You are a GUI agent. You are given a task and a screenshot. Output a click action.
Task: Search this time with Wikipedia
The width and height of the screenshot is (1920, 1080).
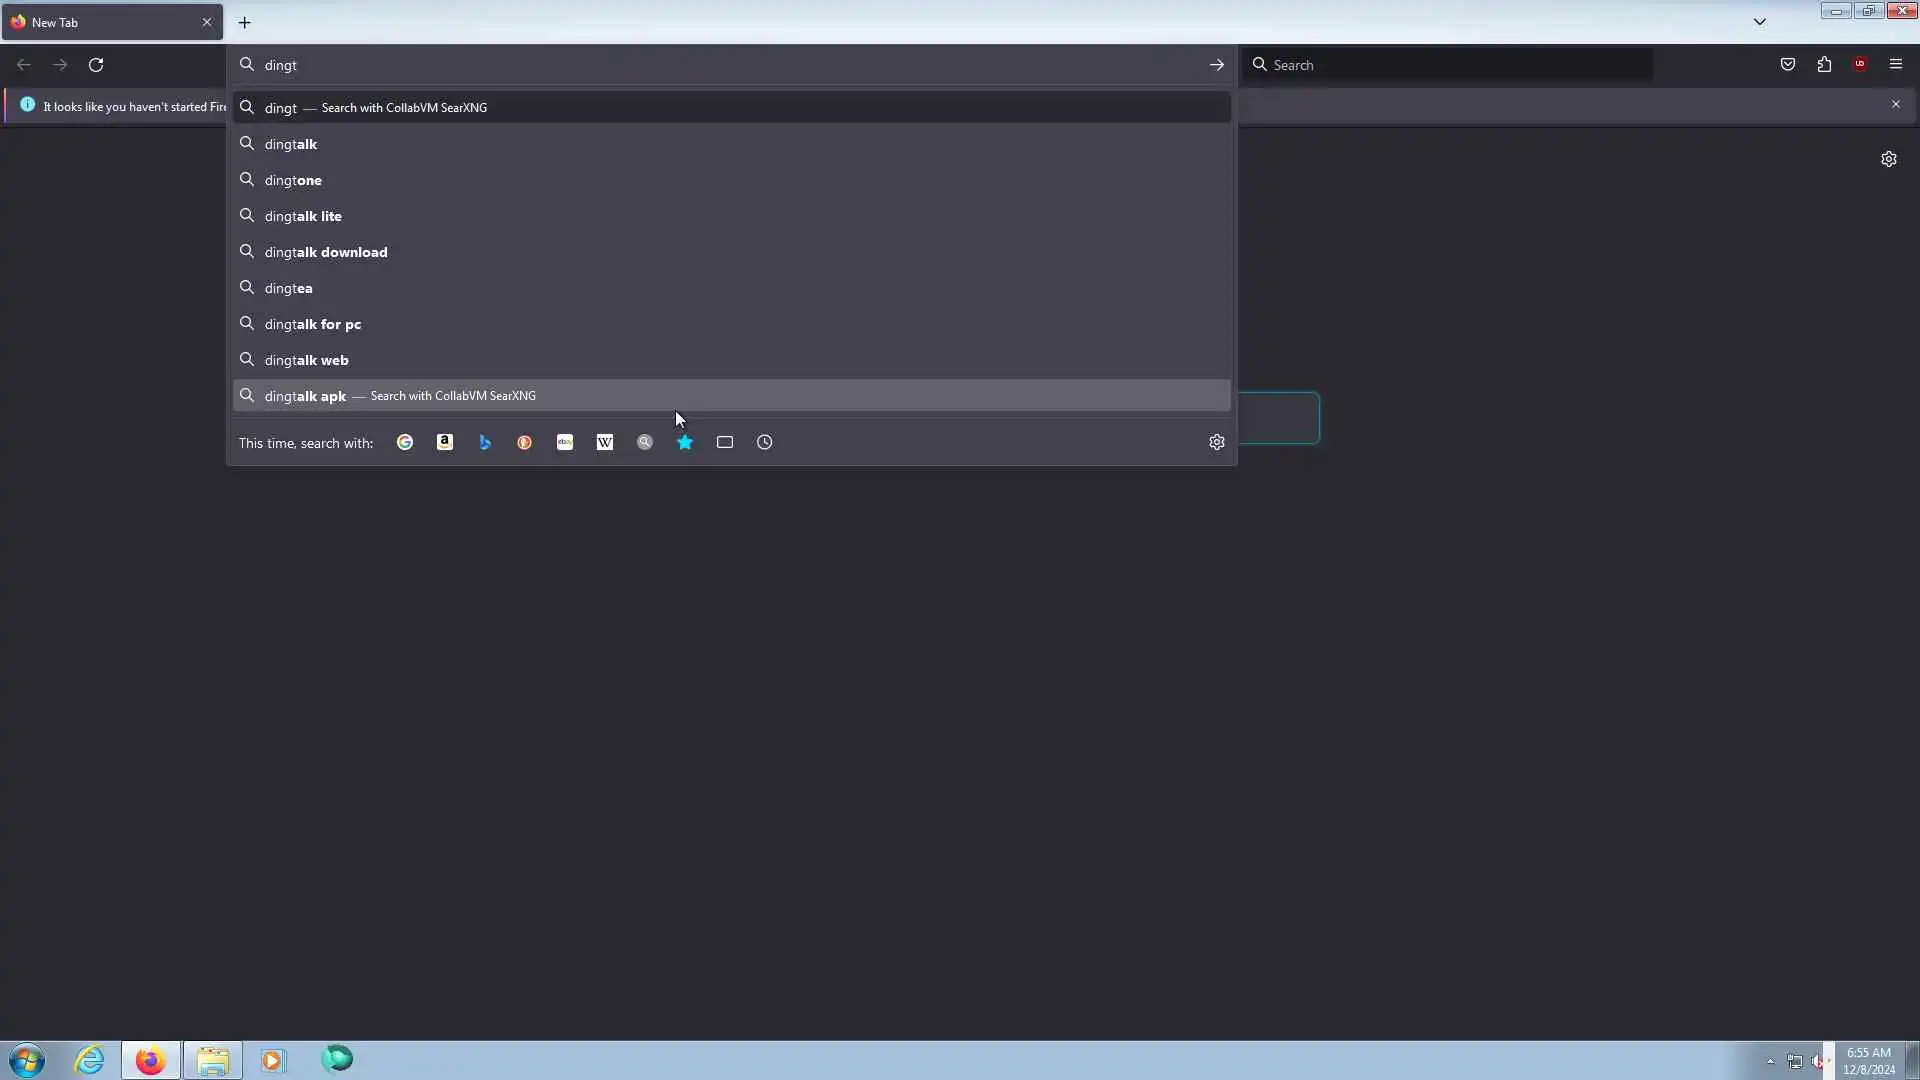[x=605, y=442]
